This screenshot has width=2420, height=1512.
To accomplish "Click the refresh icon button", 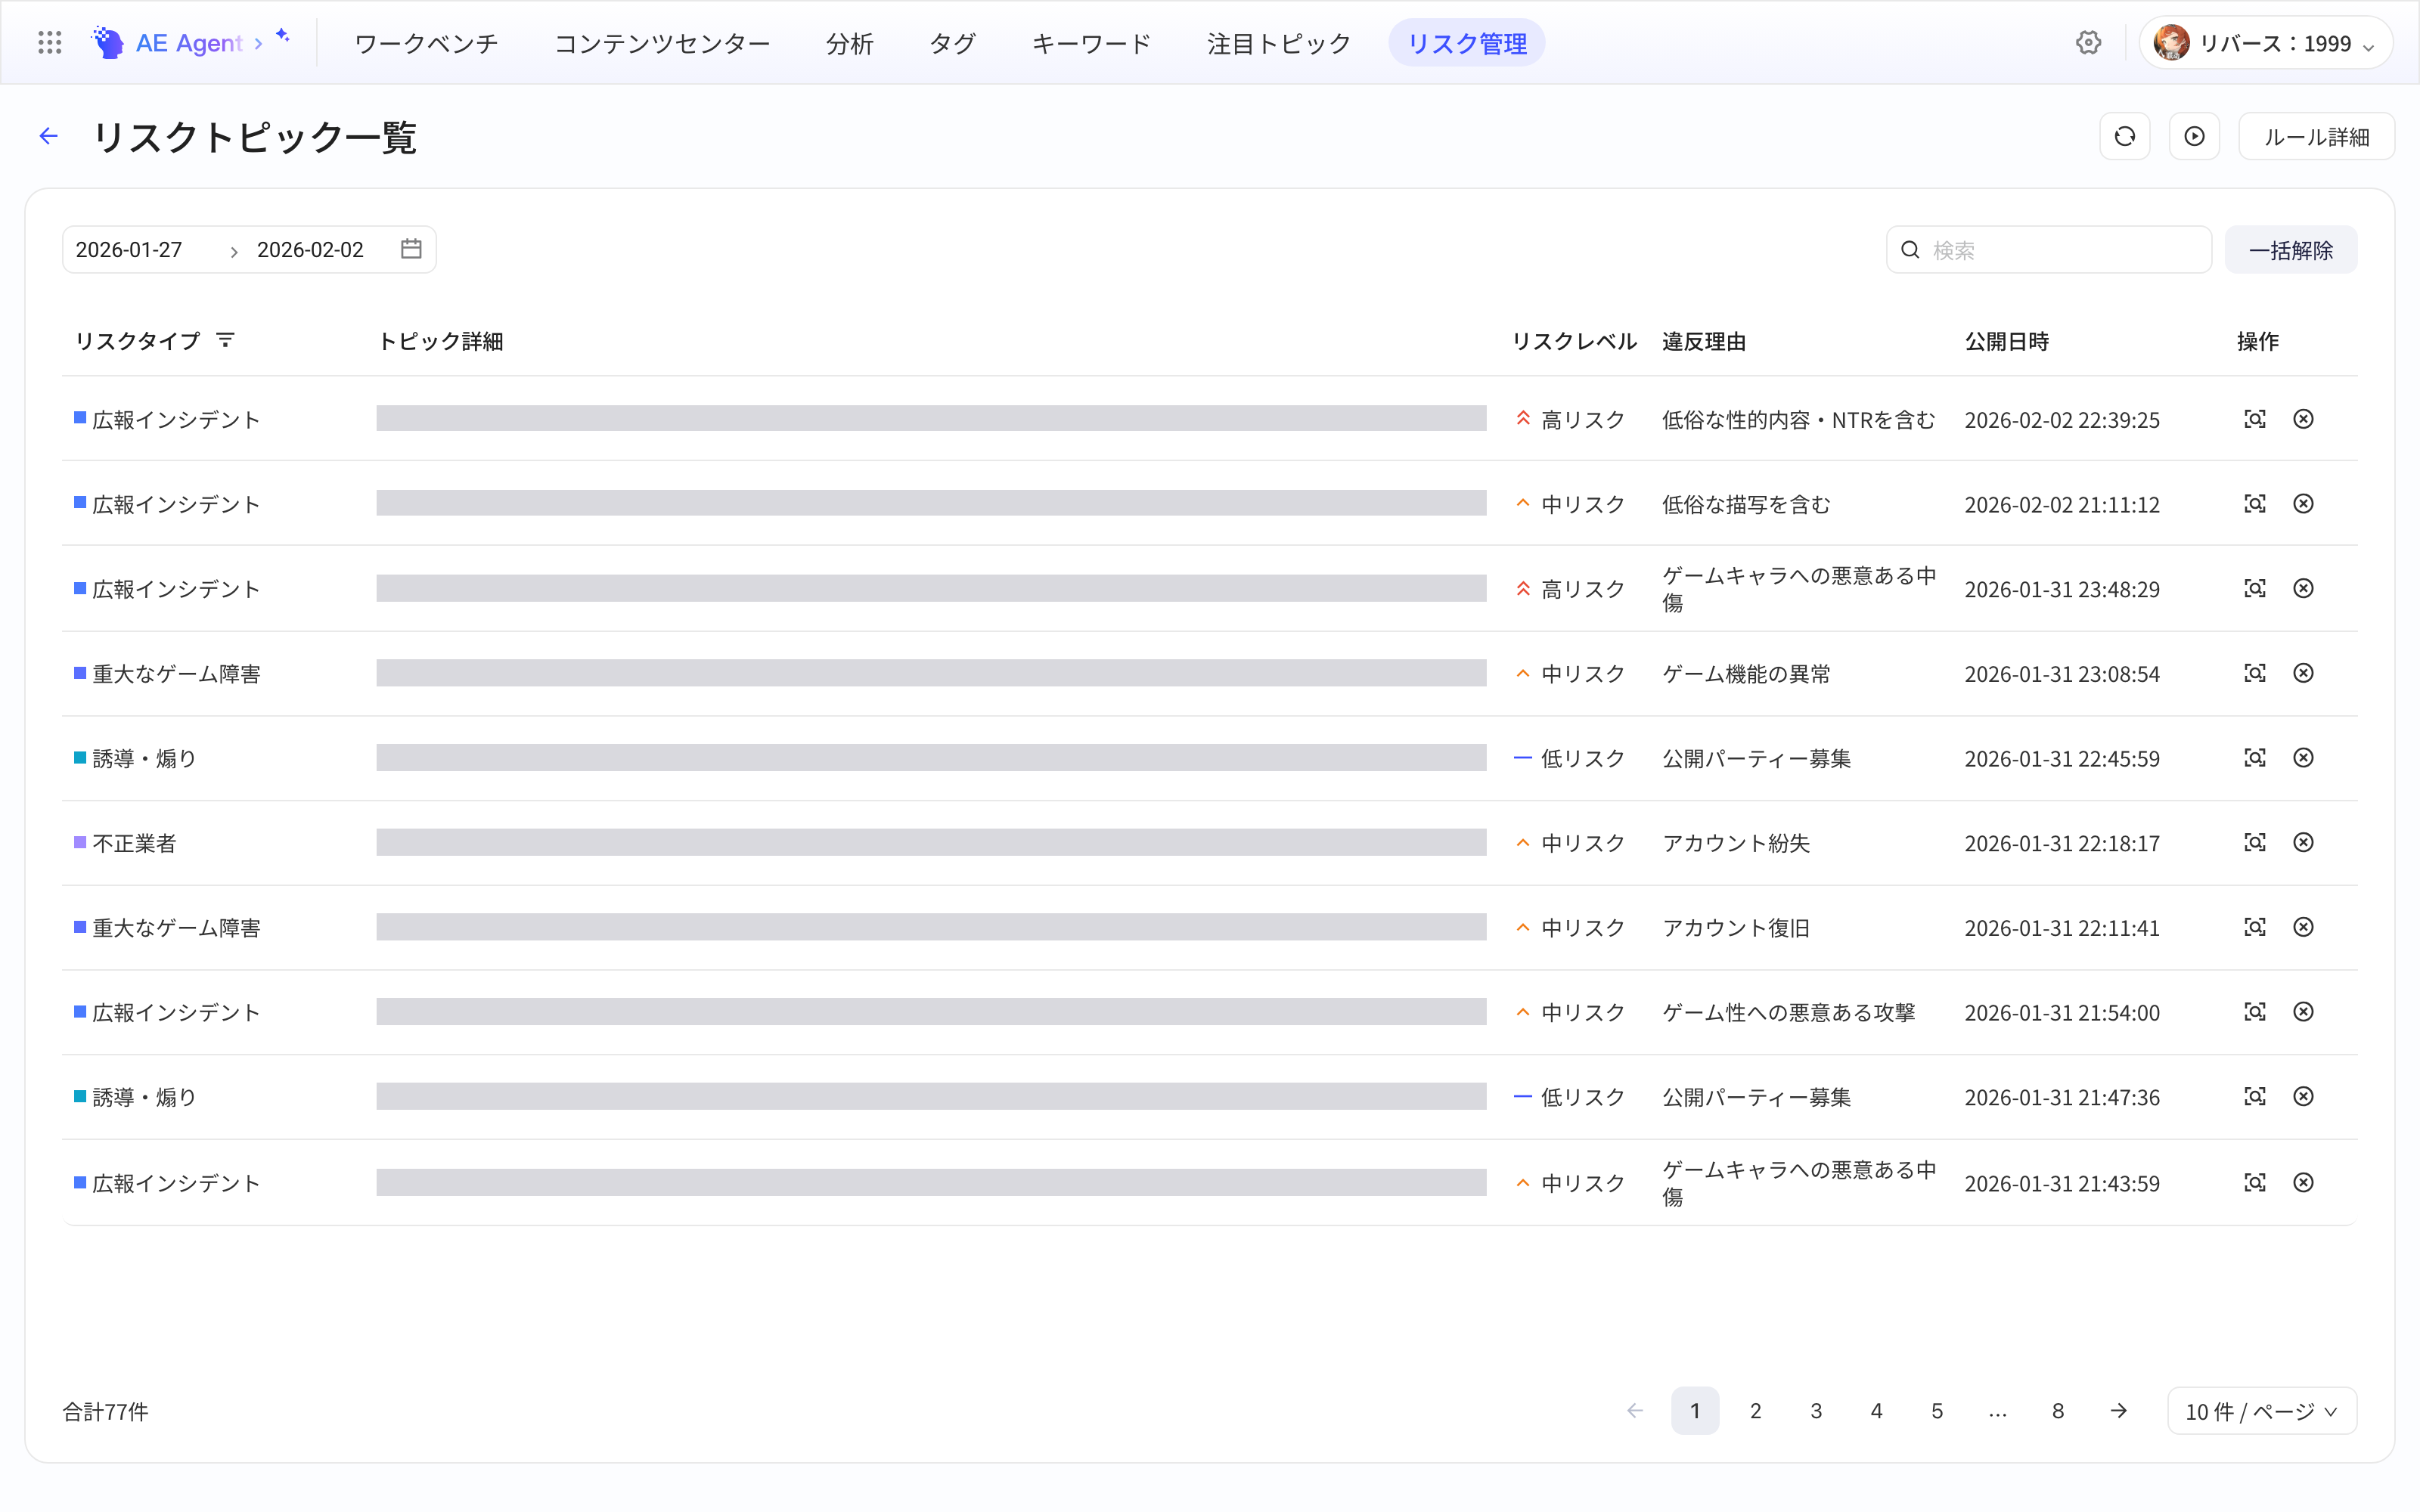I will tap(2125, 136).
